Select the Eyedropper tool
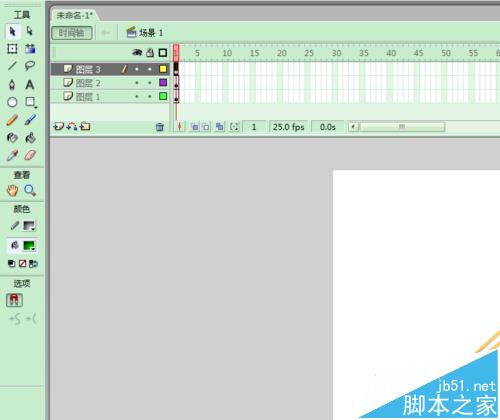The height and width of the screenshot is (420, 500). [x=12, y=155]
